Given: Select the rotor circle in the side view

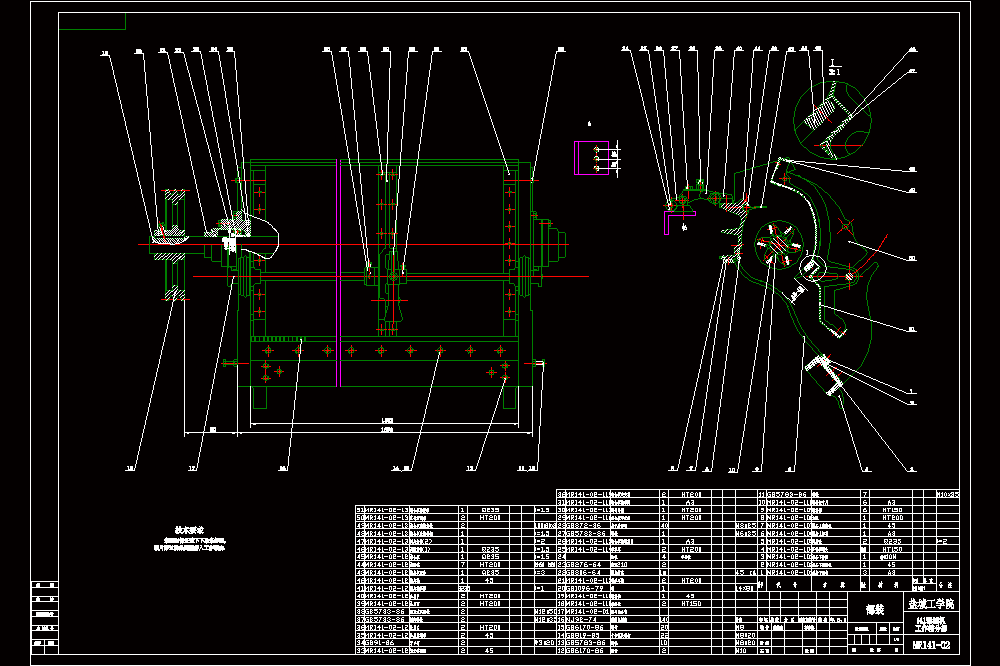Looking at the screenshot, I should pyautogui.click(x=779, y=244).
